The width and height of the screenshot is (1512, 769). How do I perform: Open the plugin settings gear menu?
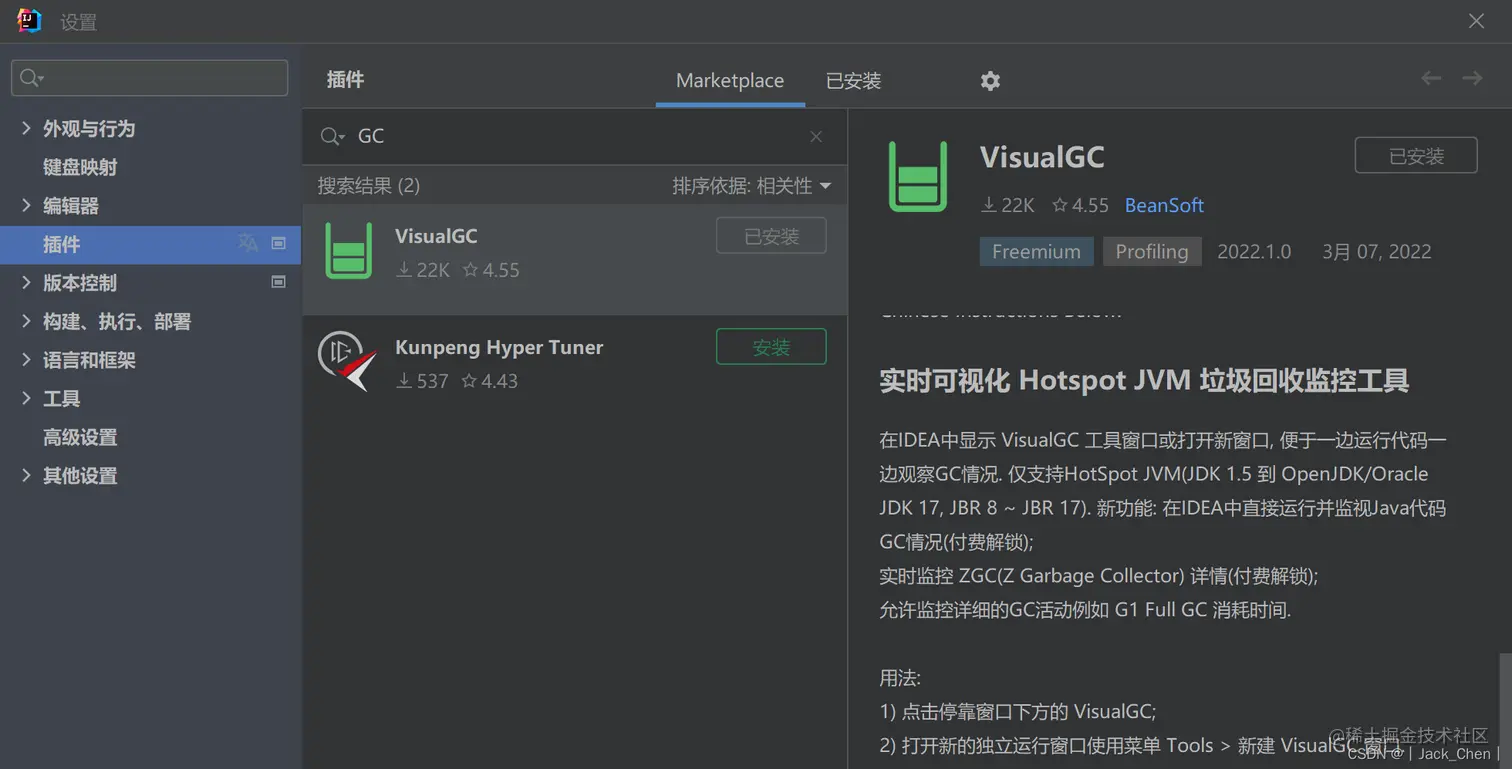click(990, 81)
